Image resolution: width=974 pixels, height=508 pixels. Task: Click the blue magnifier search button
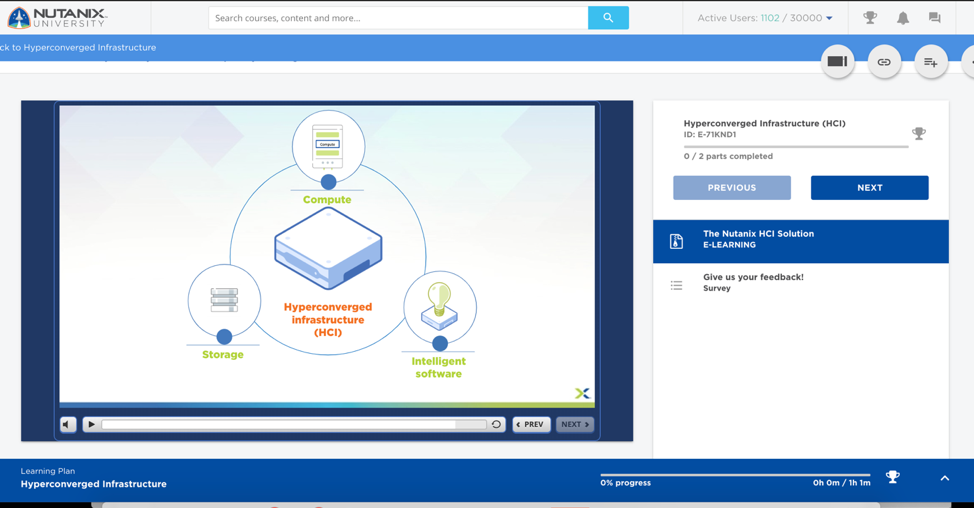tap(608, 18)
